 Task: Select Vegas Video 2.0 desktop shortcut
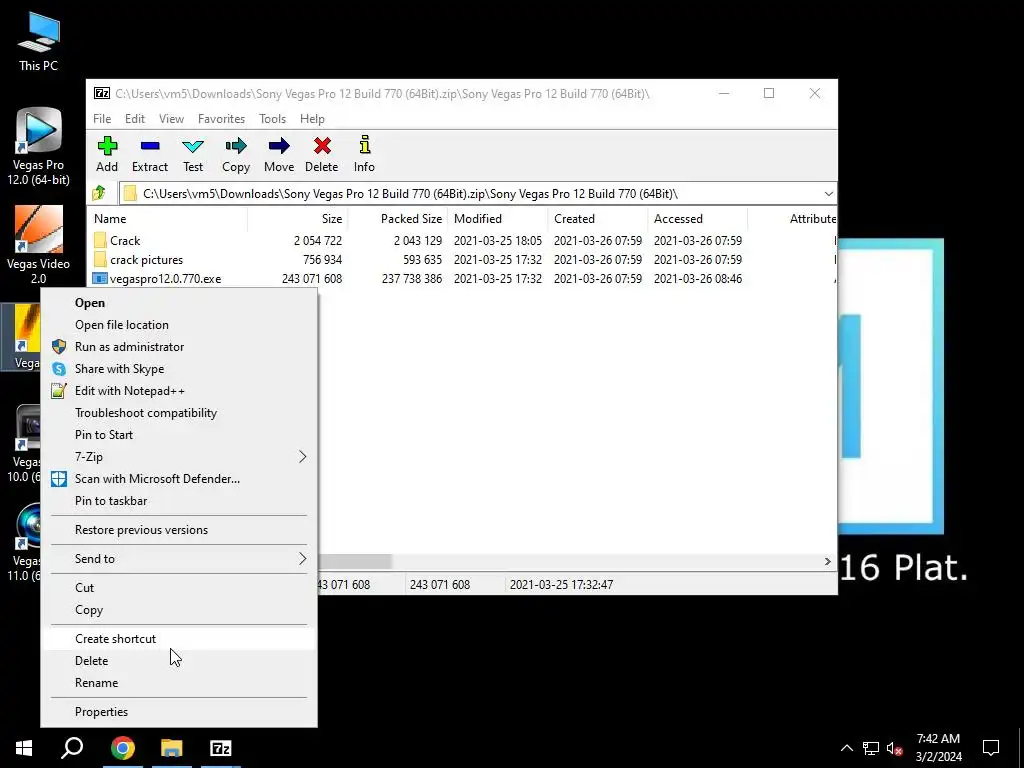tap(39, 245)
